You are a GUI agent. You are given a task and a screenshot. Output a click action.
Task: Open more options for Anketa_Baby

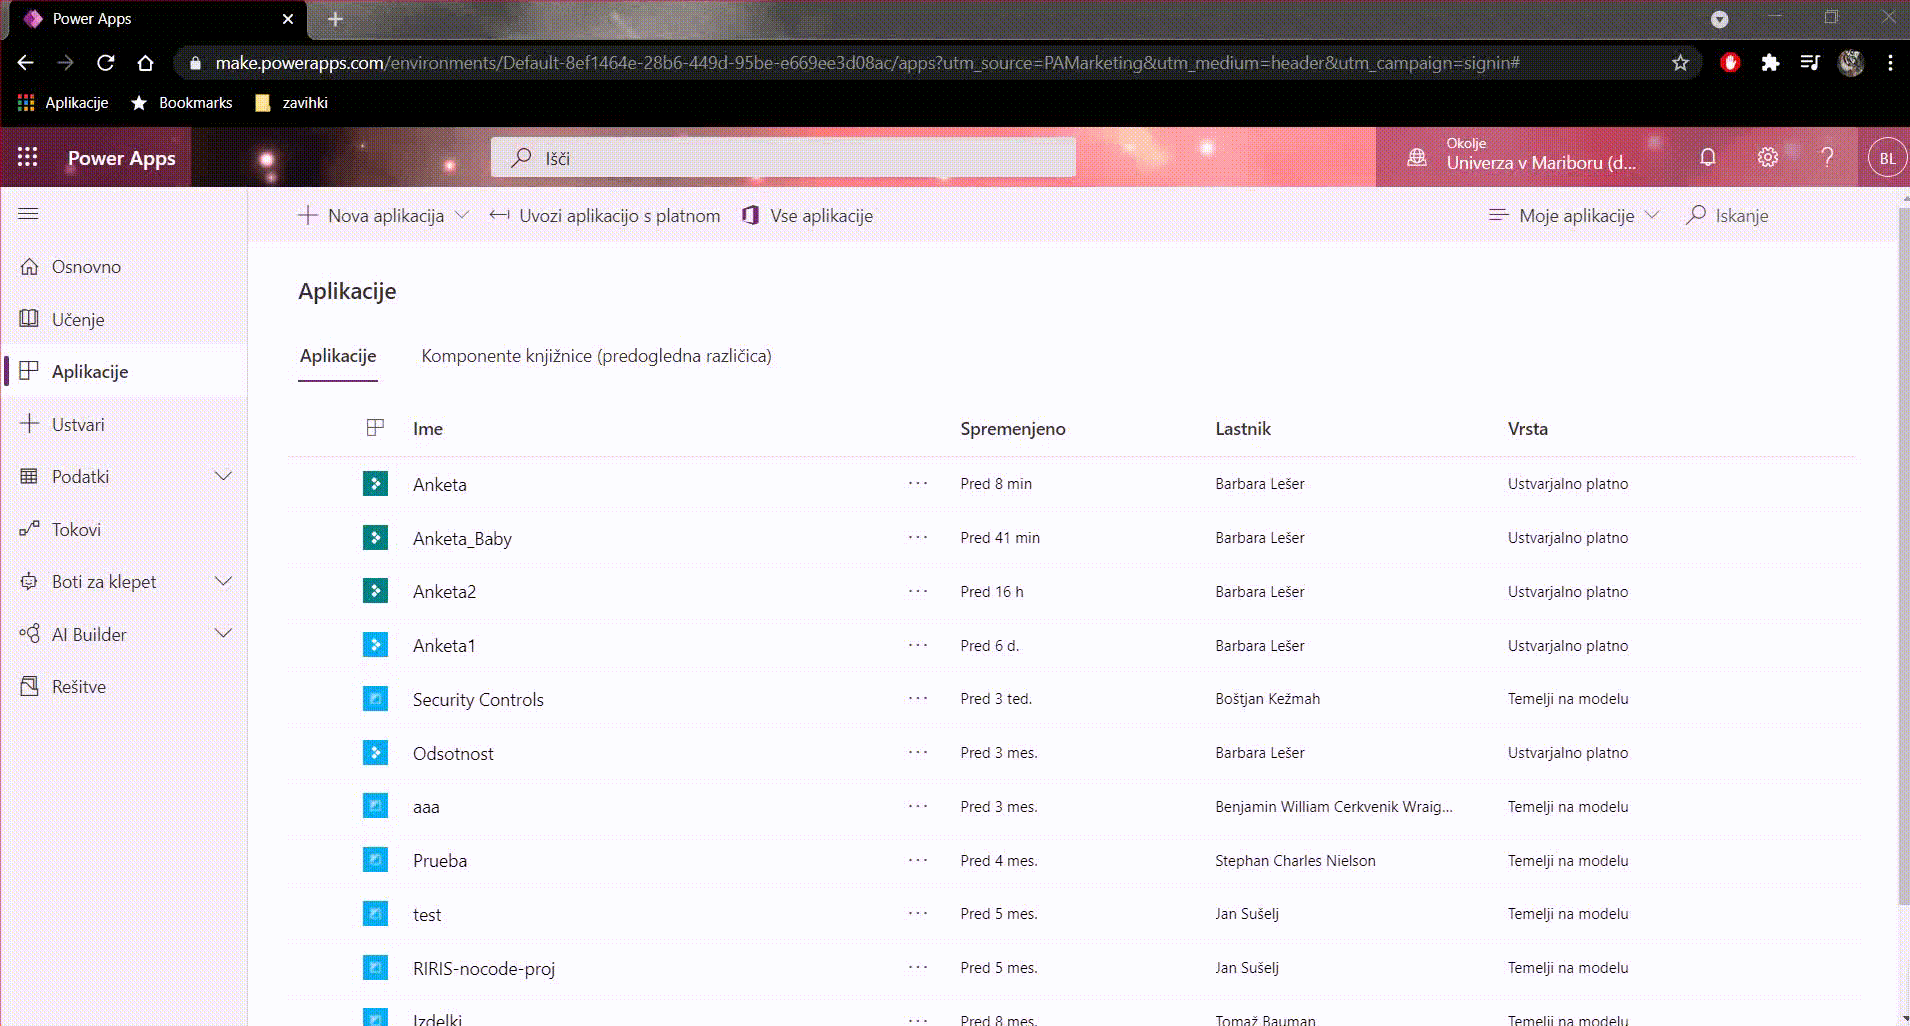pyautogui.click(x=918, y=538)
